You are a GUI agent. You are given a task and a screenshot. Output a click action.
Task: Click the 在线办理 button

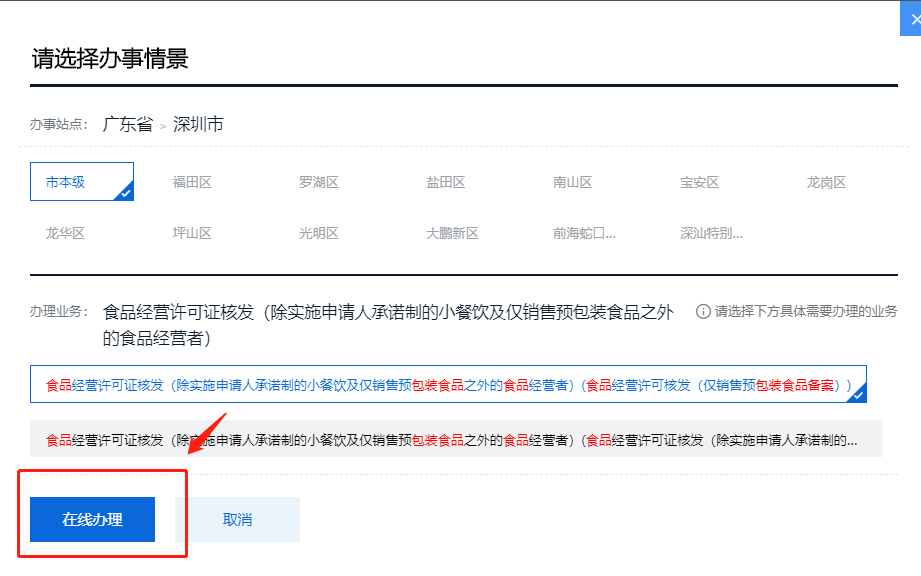(x=92, y=519)
